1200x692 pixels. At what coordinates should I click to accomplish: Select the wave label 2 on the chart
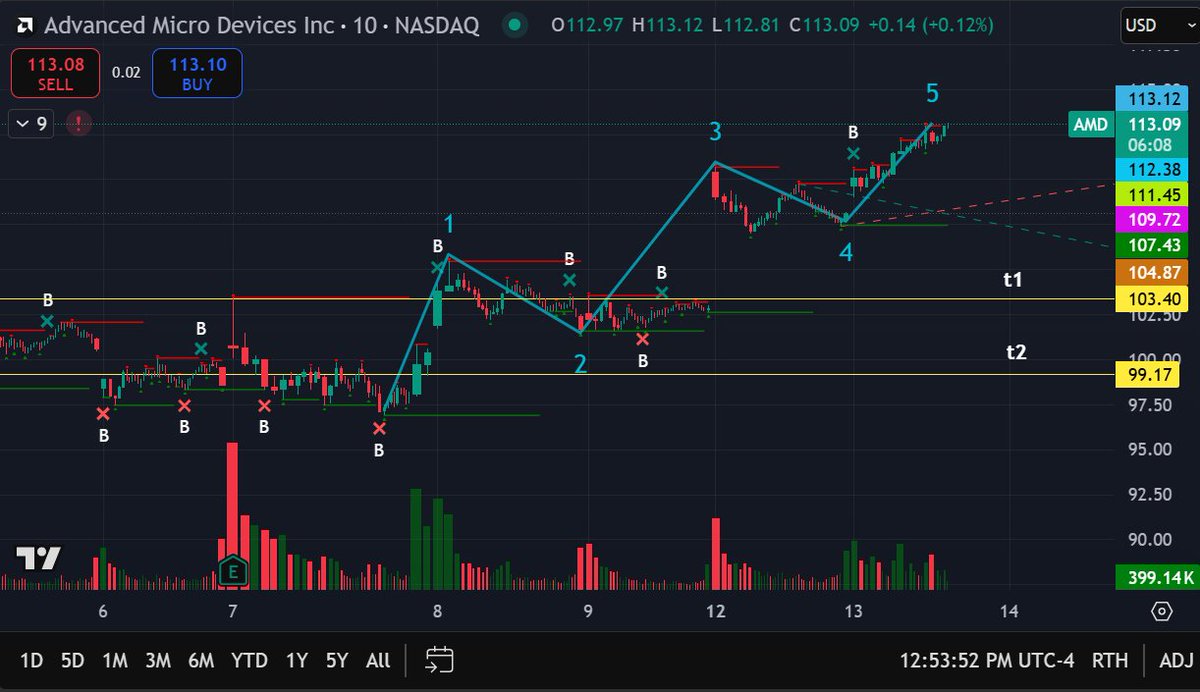pos(580,363)
